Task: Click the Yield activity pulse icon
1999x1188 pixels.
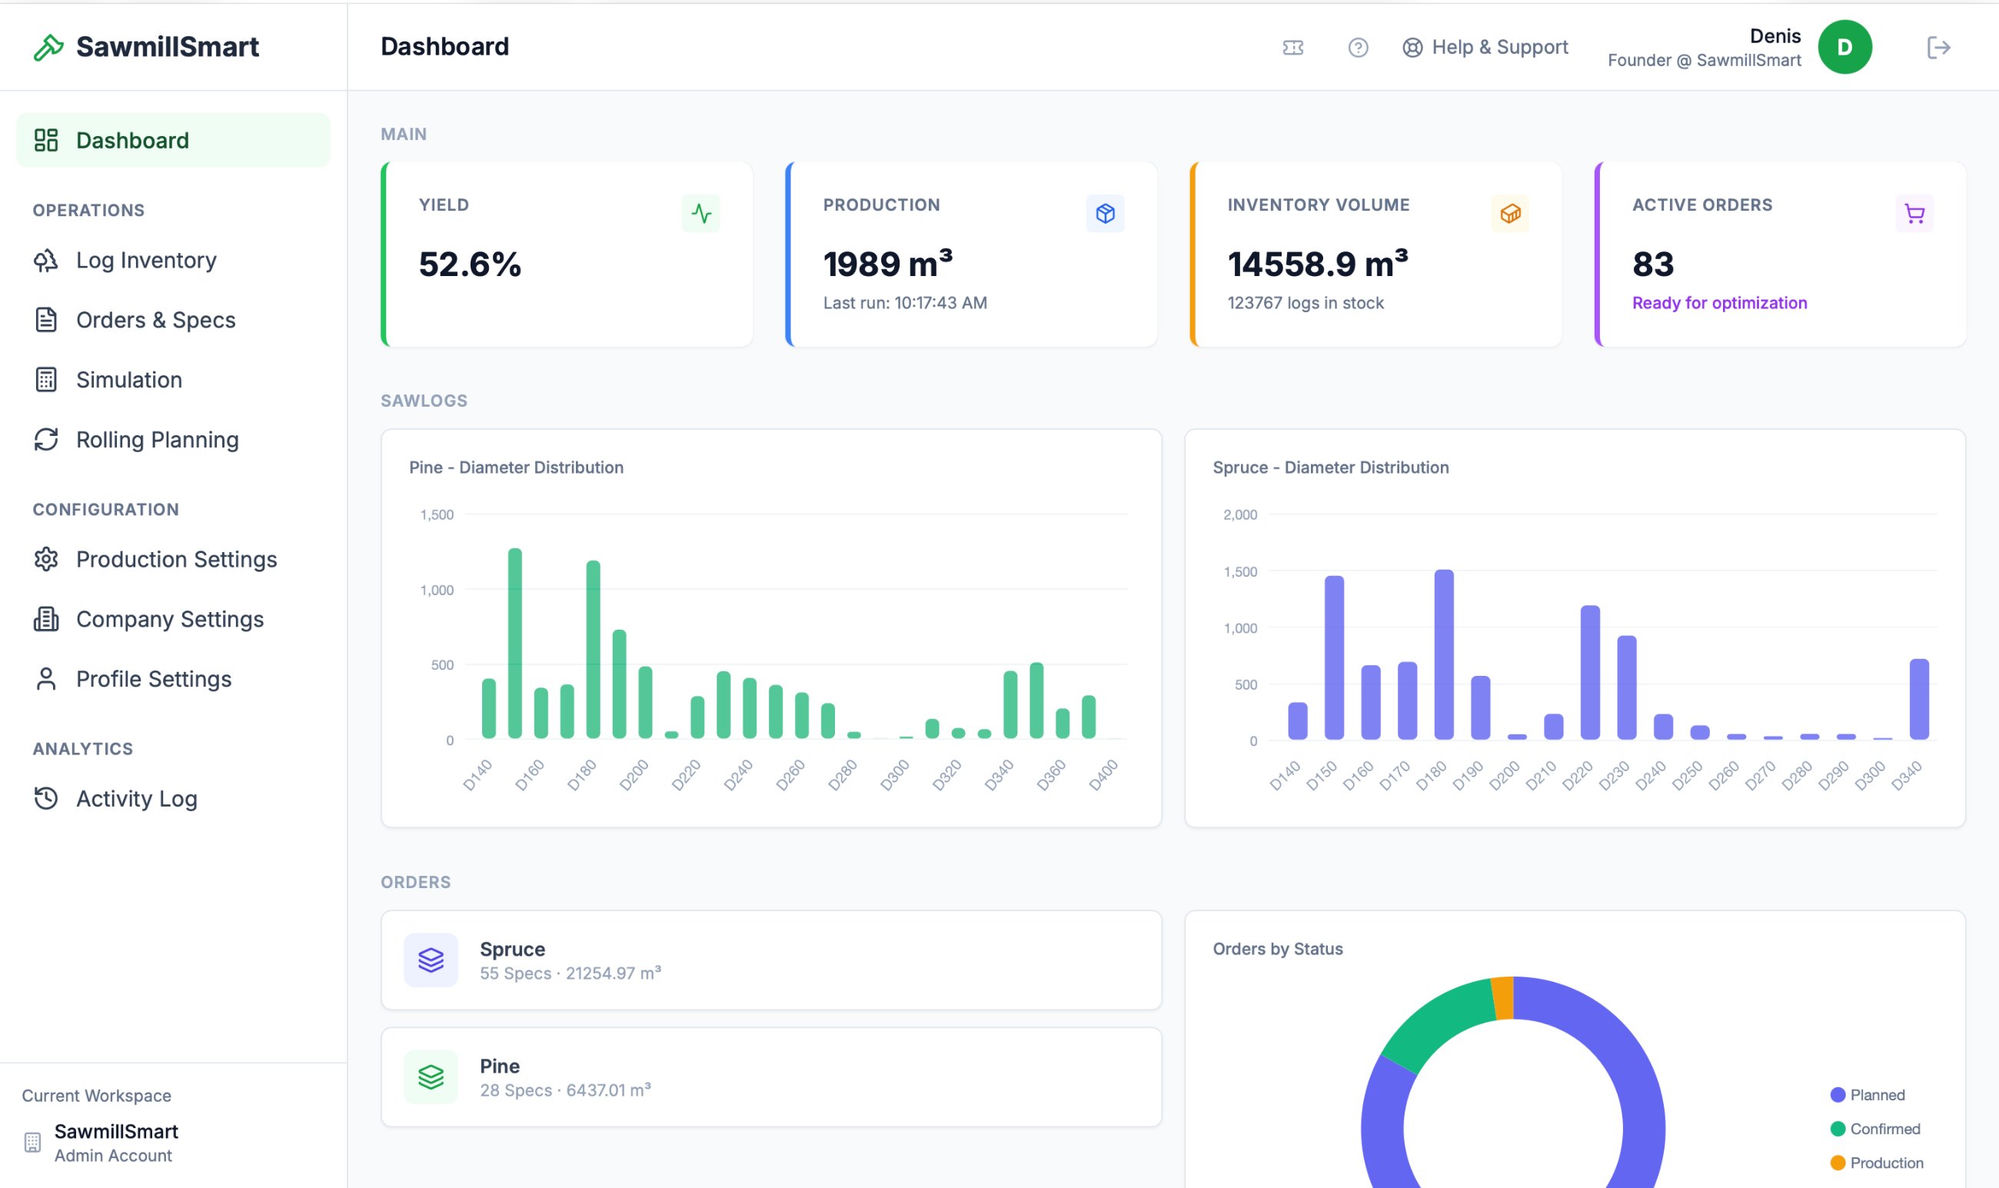Action: click(701, 213)
